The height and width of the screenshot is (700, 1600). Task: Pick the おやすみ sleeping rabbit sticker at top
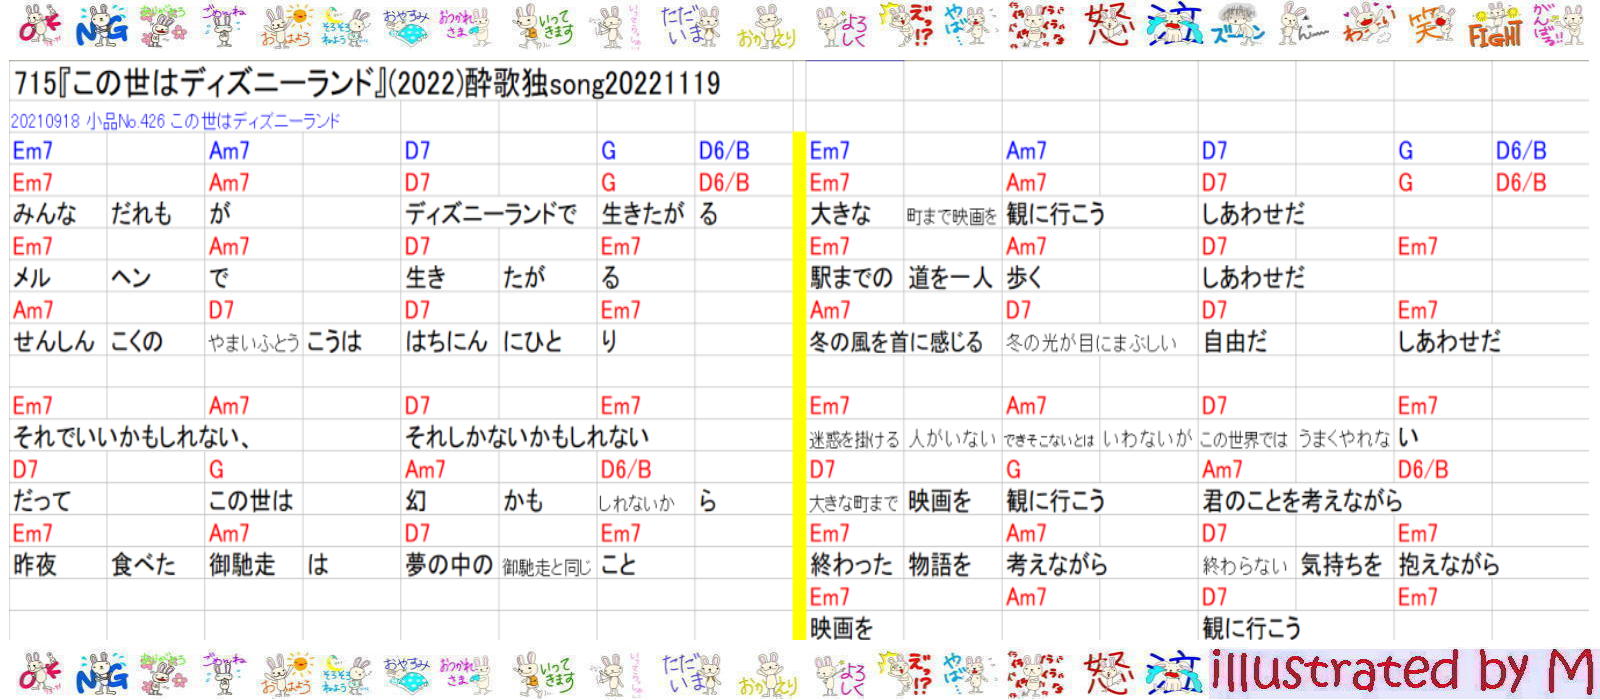[406, 26]
